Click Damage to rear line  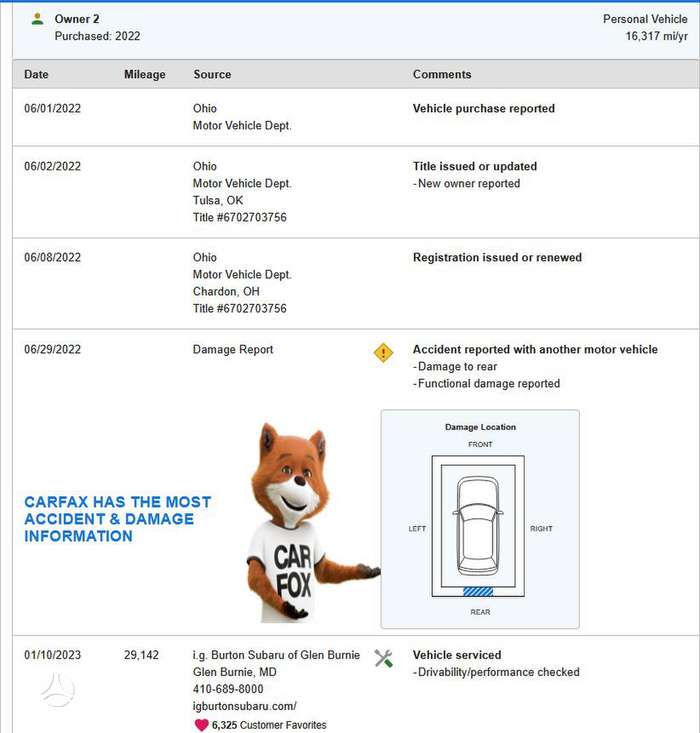click(455, 367)
